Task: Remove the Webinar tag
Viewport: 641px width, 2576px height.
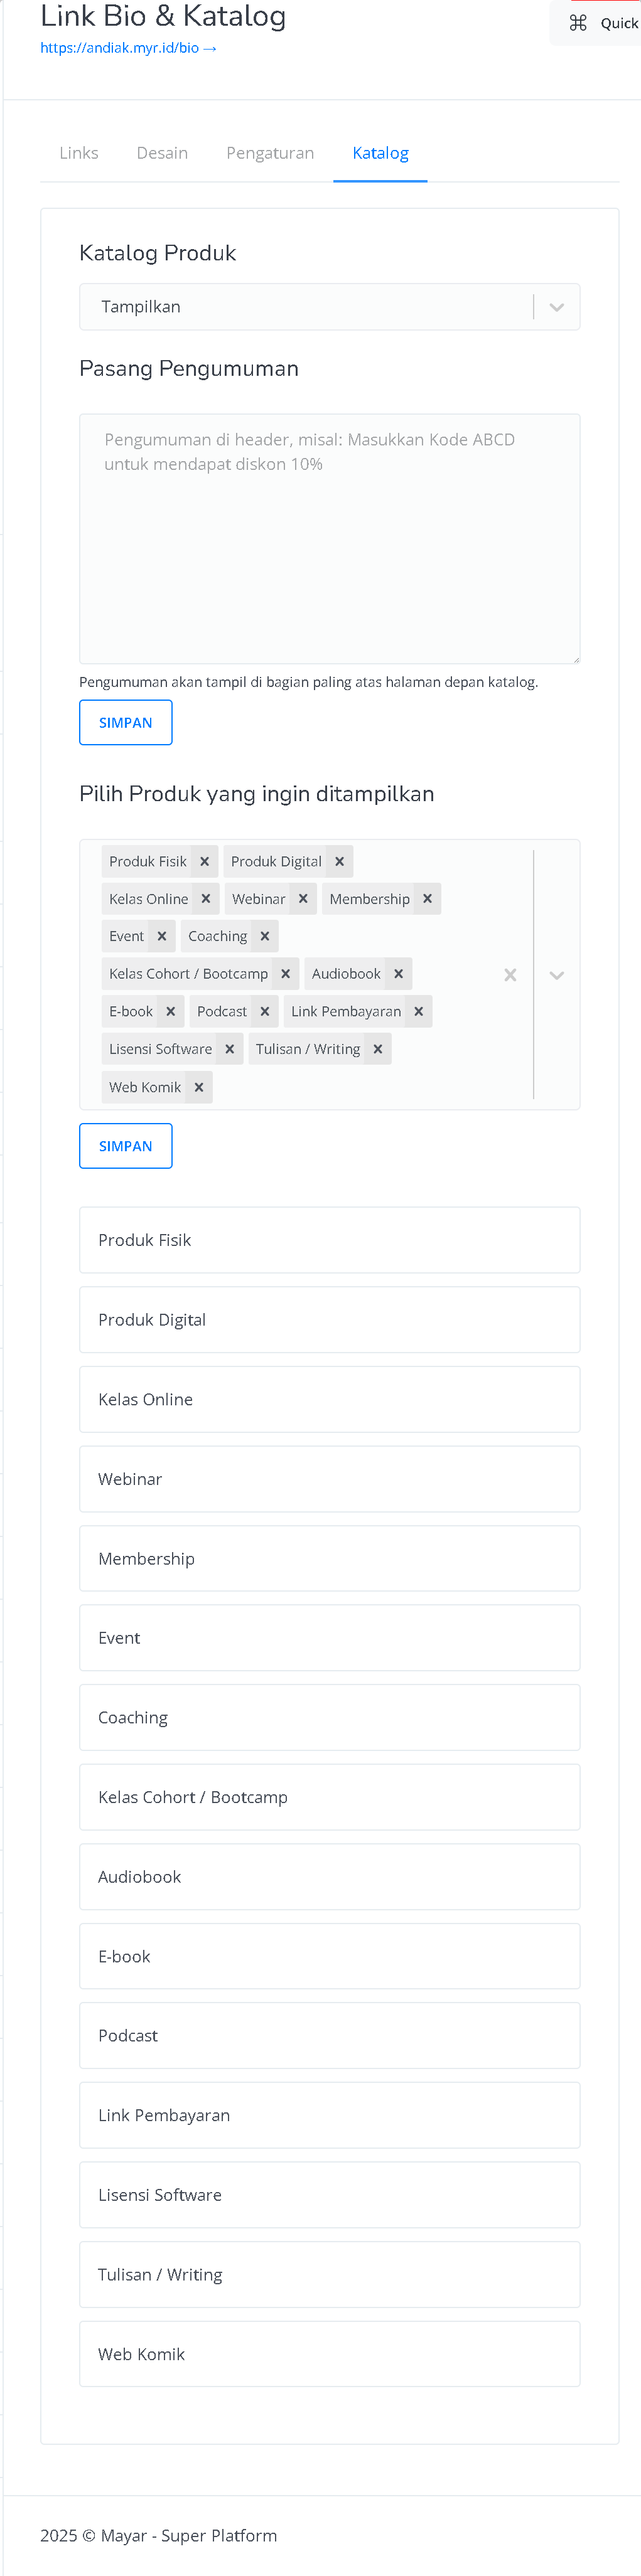Action: point(303,899)
